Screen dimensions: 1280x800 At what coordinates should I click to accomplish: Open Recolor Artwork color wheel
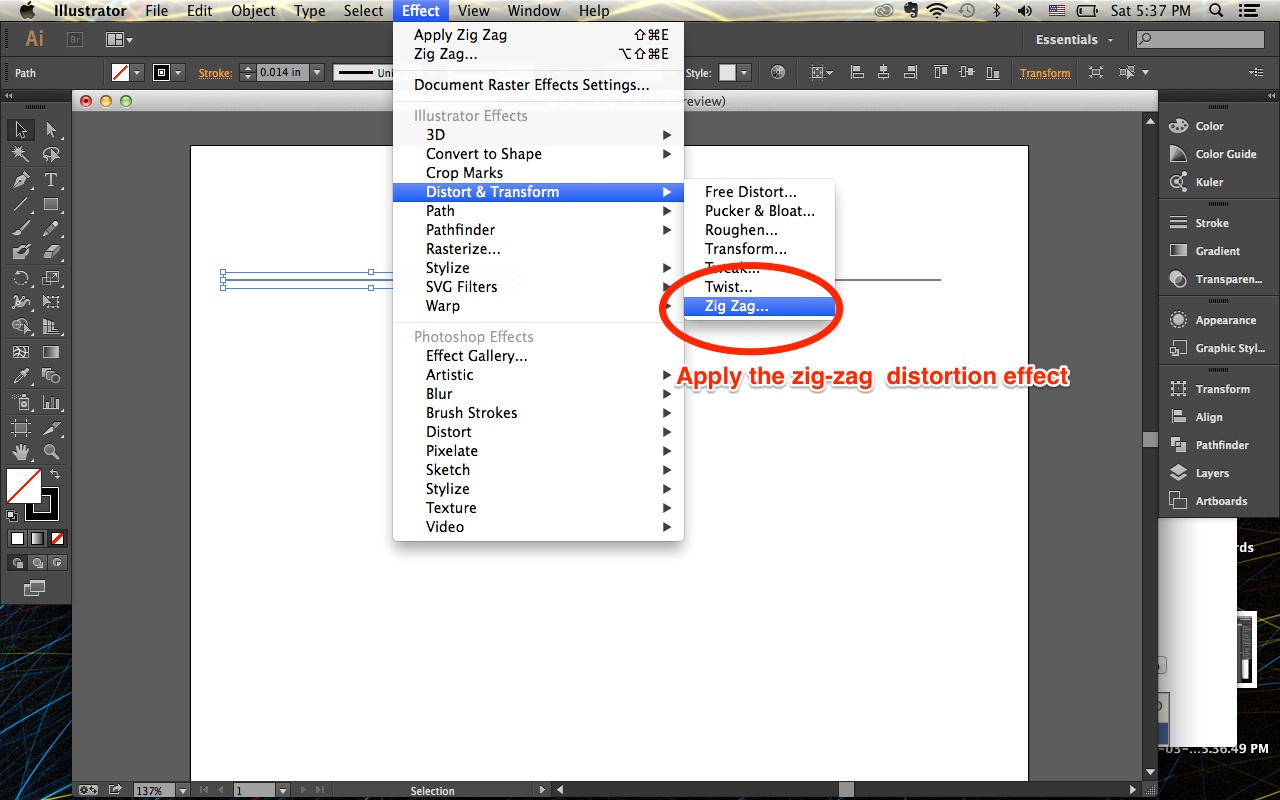tap(778, 73)
